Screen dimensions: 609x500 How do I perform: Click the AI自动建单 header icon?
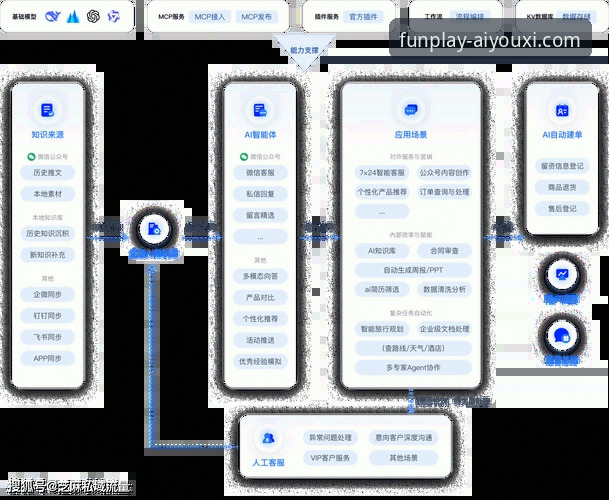(563, 111)
